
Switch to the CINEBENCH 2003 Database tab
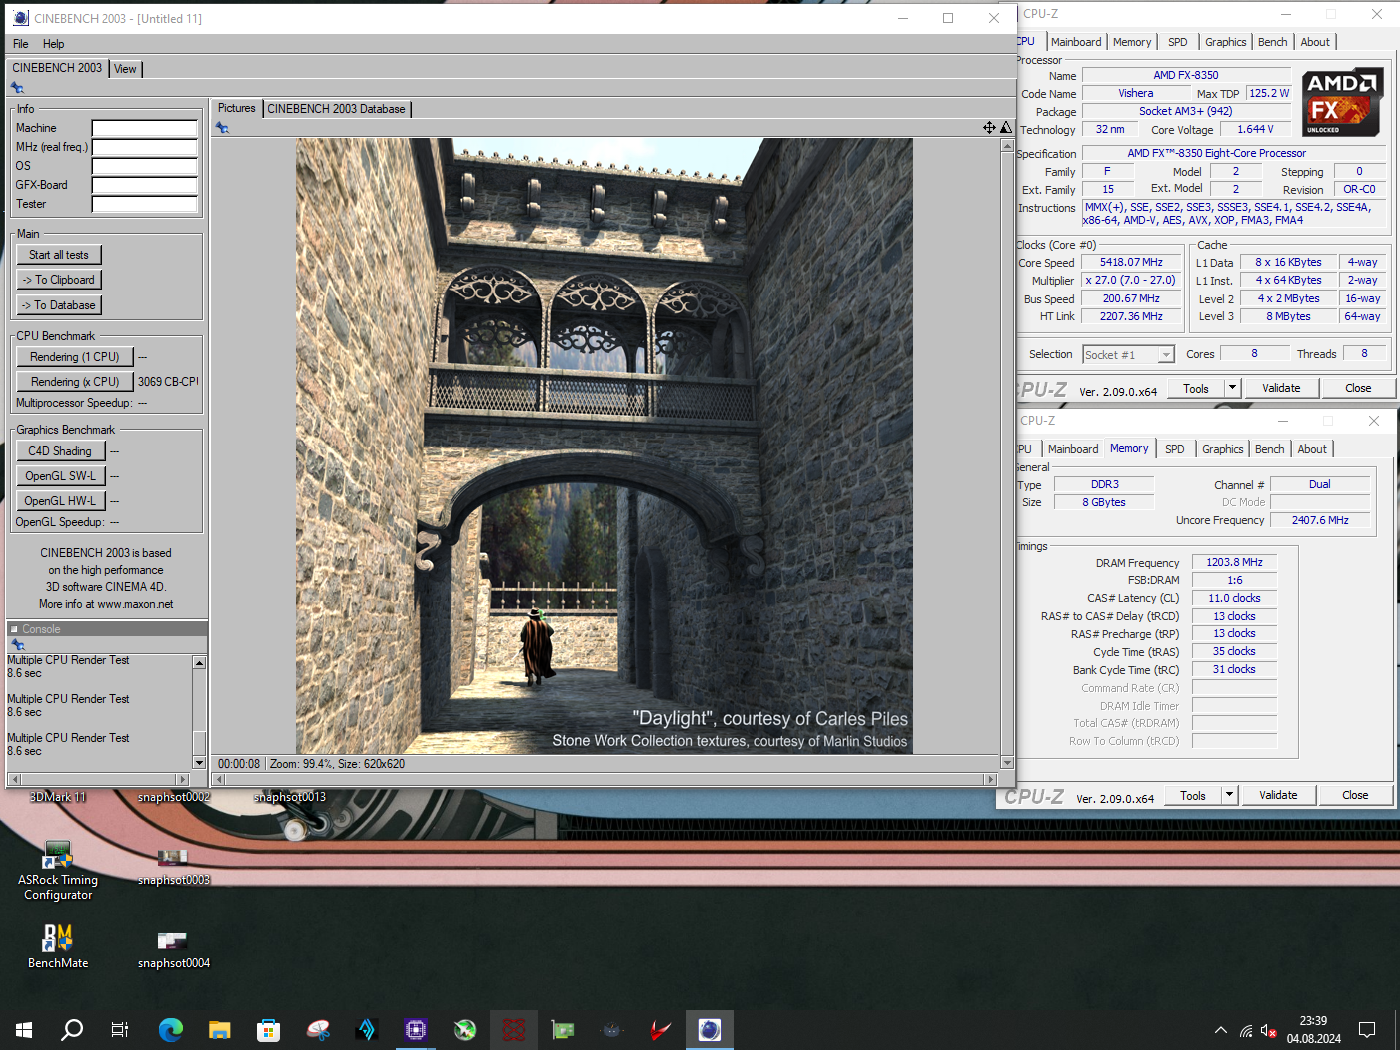pyautogui.click(x=336, y=109)
